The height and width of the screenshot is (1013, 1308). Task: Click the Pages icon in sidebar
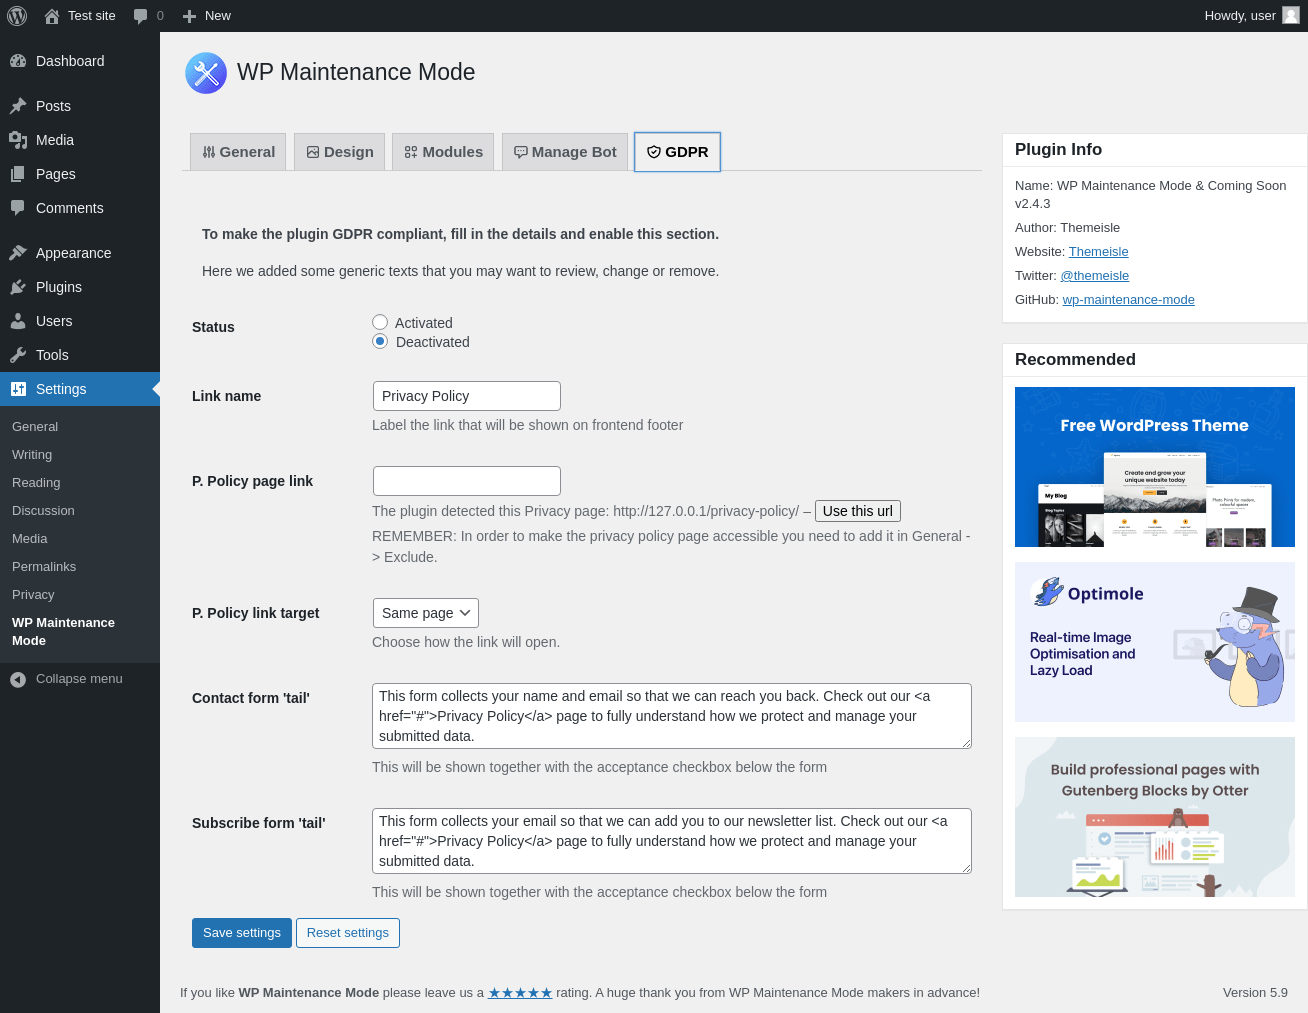18,174
